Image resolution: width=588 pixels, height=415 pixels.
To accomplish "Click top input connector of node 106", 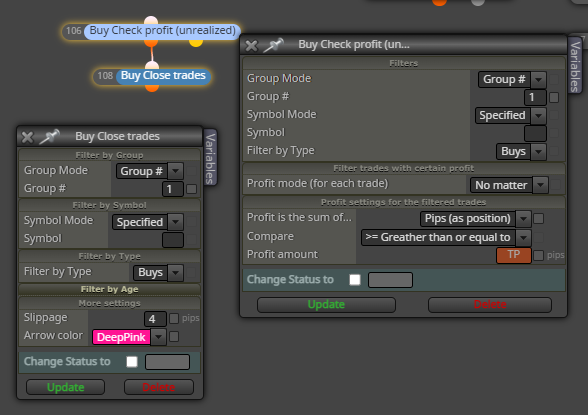I will click(151, 20).
